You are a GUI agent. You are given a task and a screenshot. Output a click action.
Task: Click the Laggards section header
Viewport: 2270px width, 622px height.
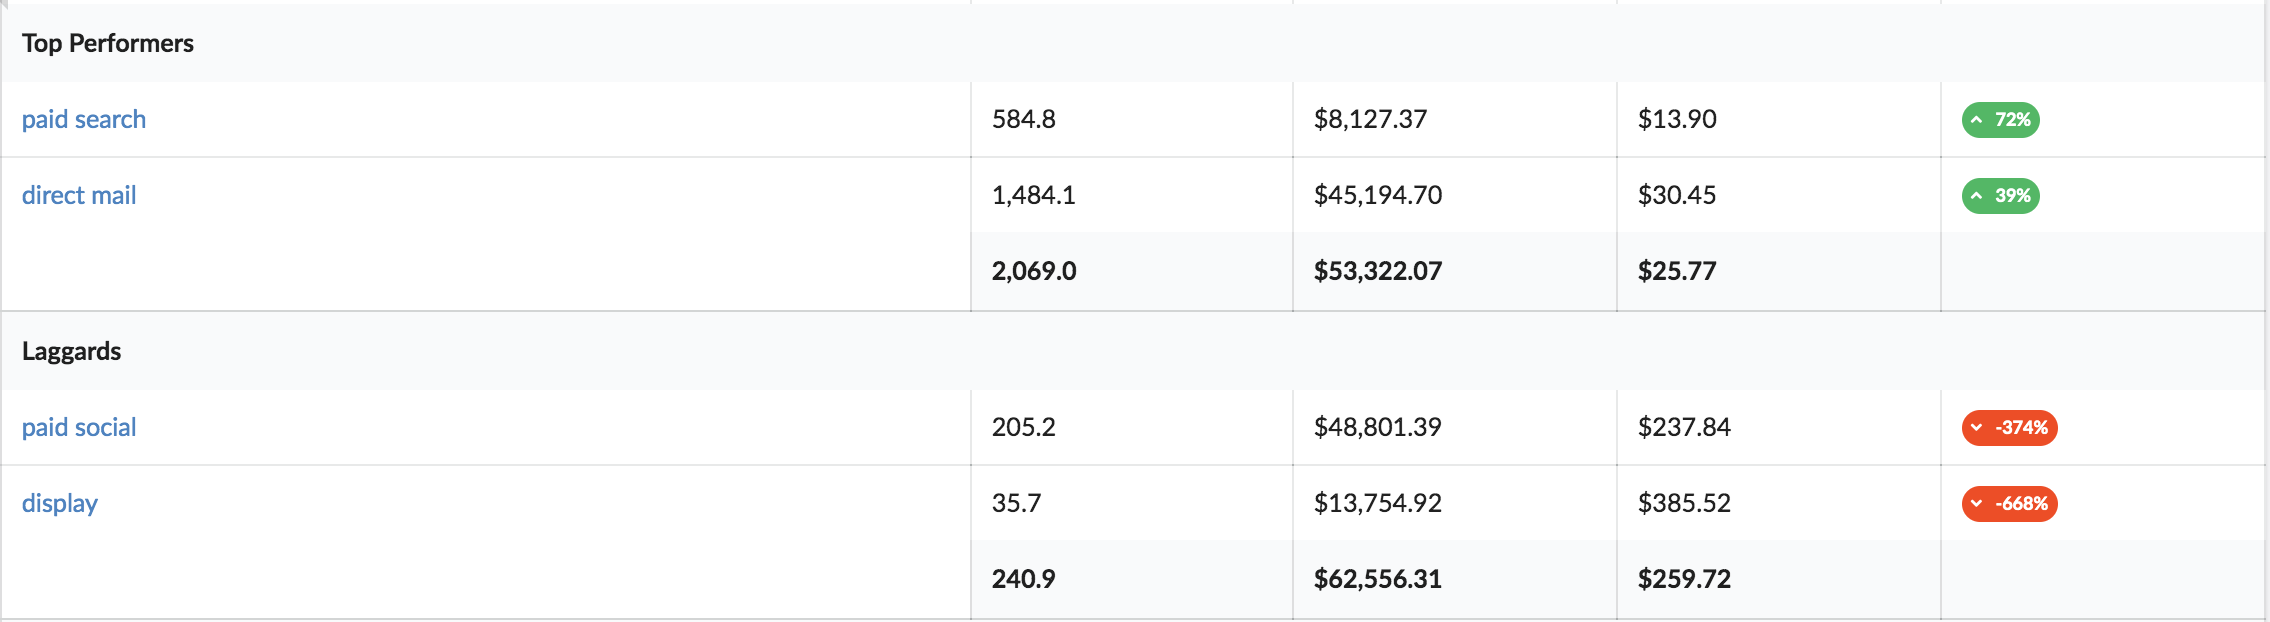coord(72,351)
